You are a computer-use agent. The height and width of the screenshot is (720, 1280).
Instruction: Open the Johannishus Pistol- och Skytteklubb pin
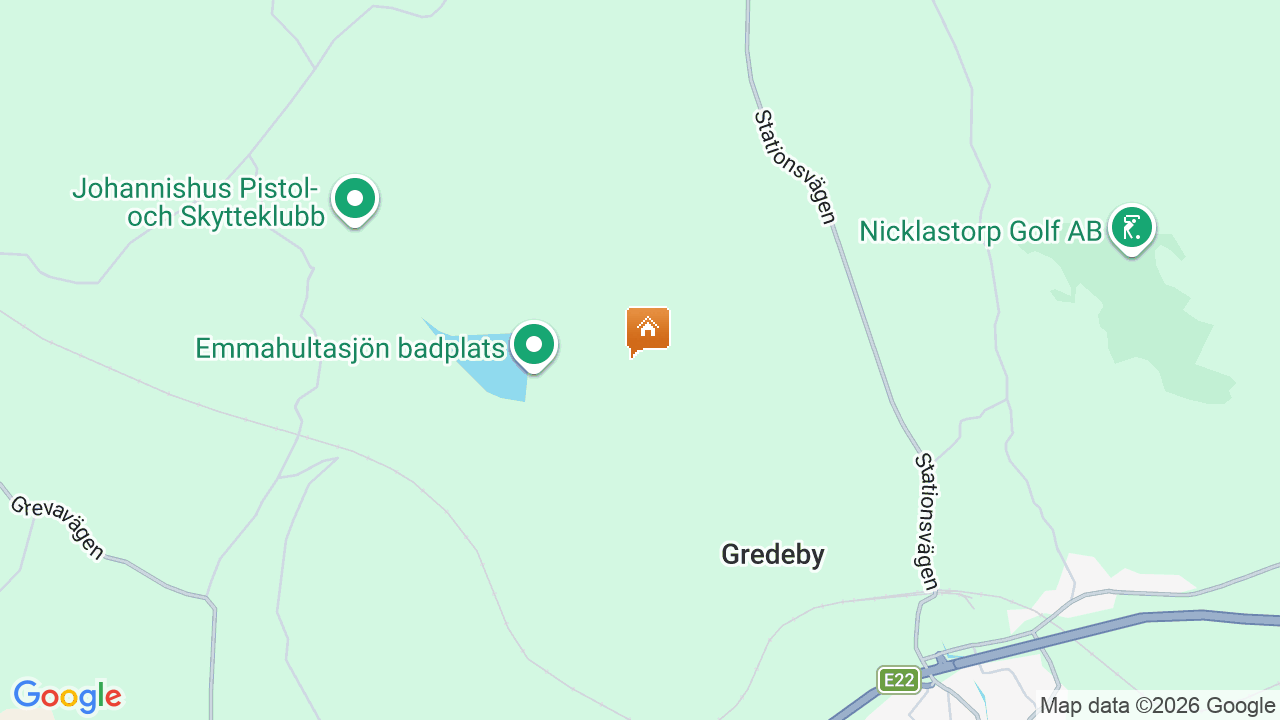point(354,200)
